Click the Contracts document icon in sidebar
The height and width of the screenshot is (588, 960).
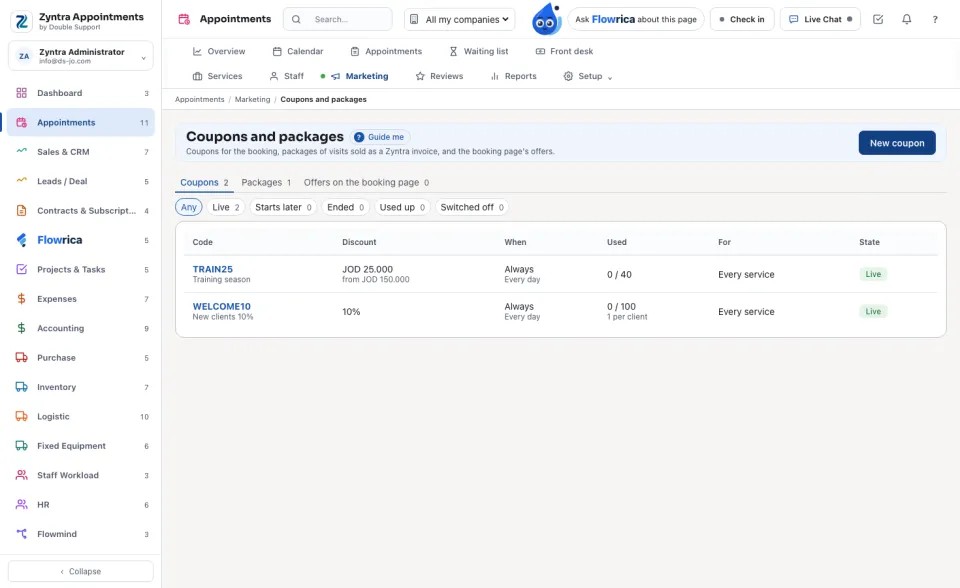[x=21, y=211]
